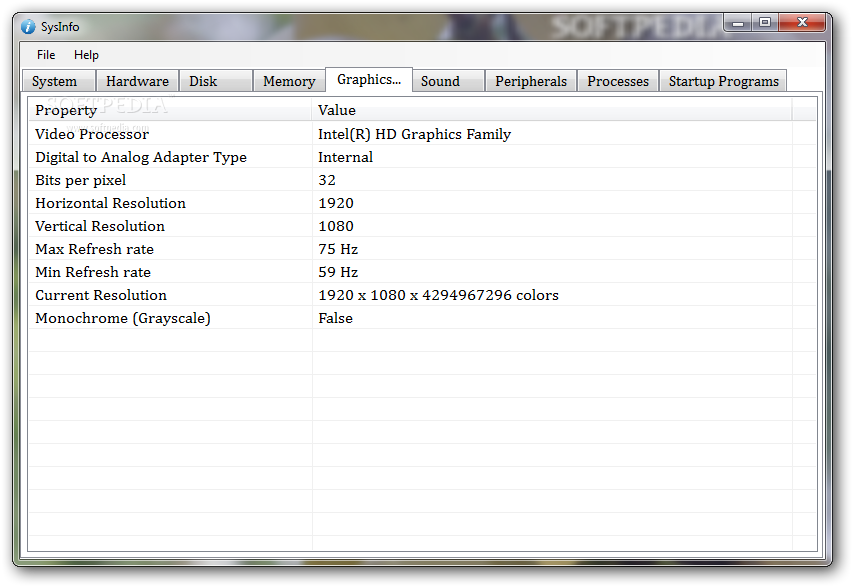Switch to the Hardware tab

click(137, 81)
